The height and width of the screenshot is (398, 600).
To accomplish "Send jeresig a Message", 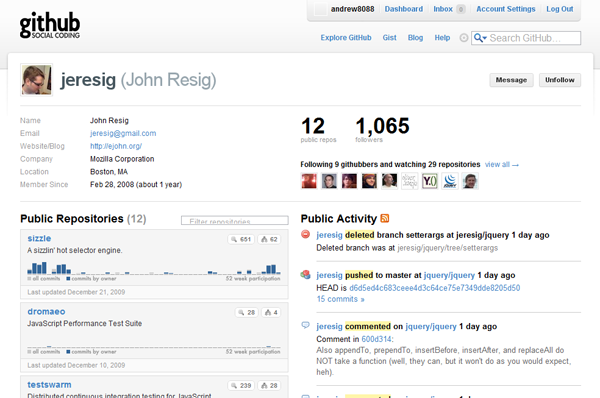I will coord(511,80).
